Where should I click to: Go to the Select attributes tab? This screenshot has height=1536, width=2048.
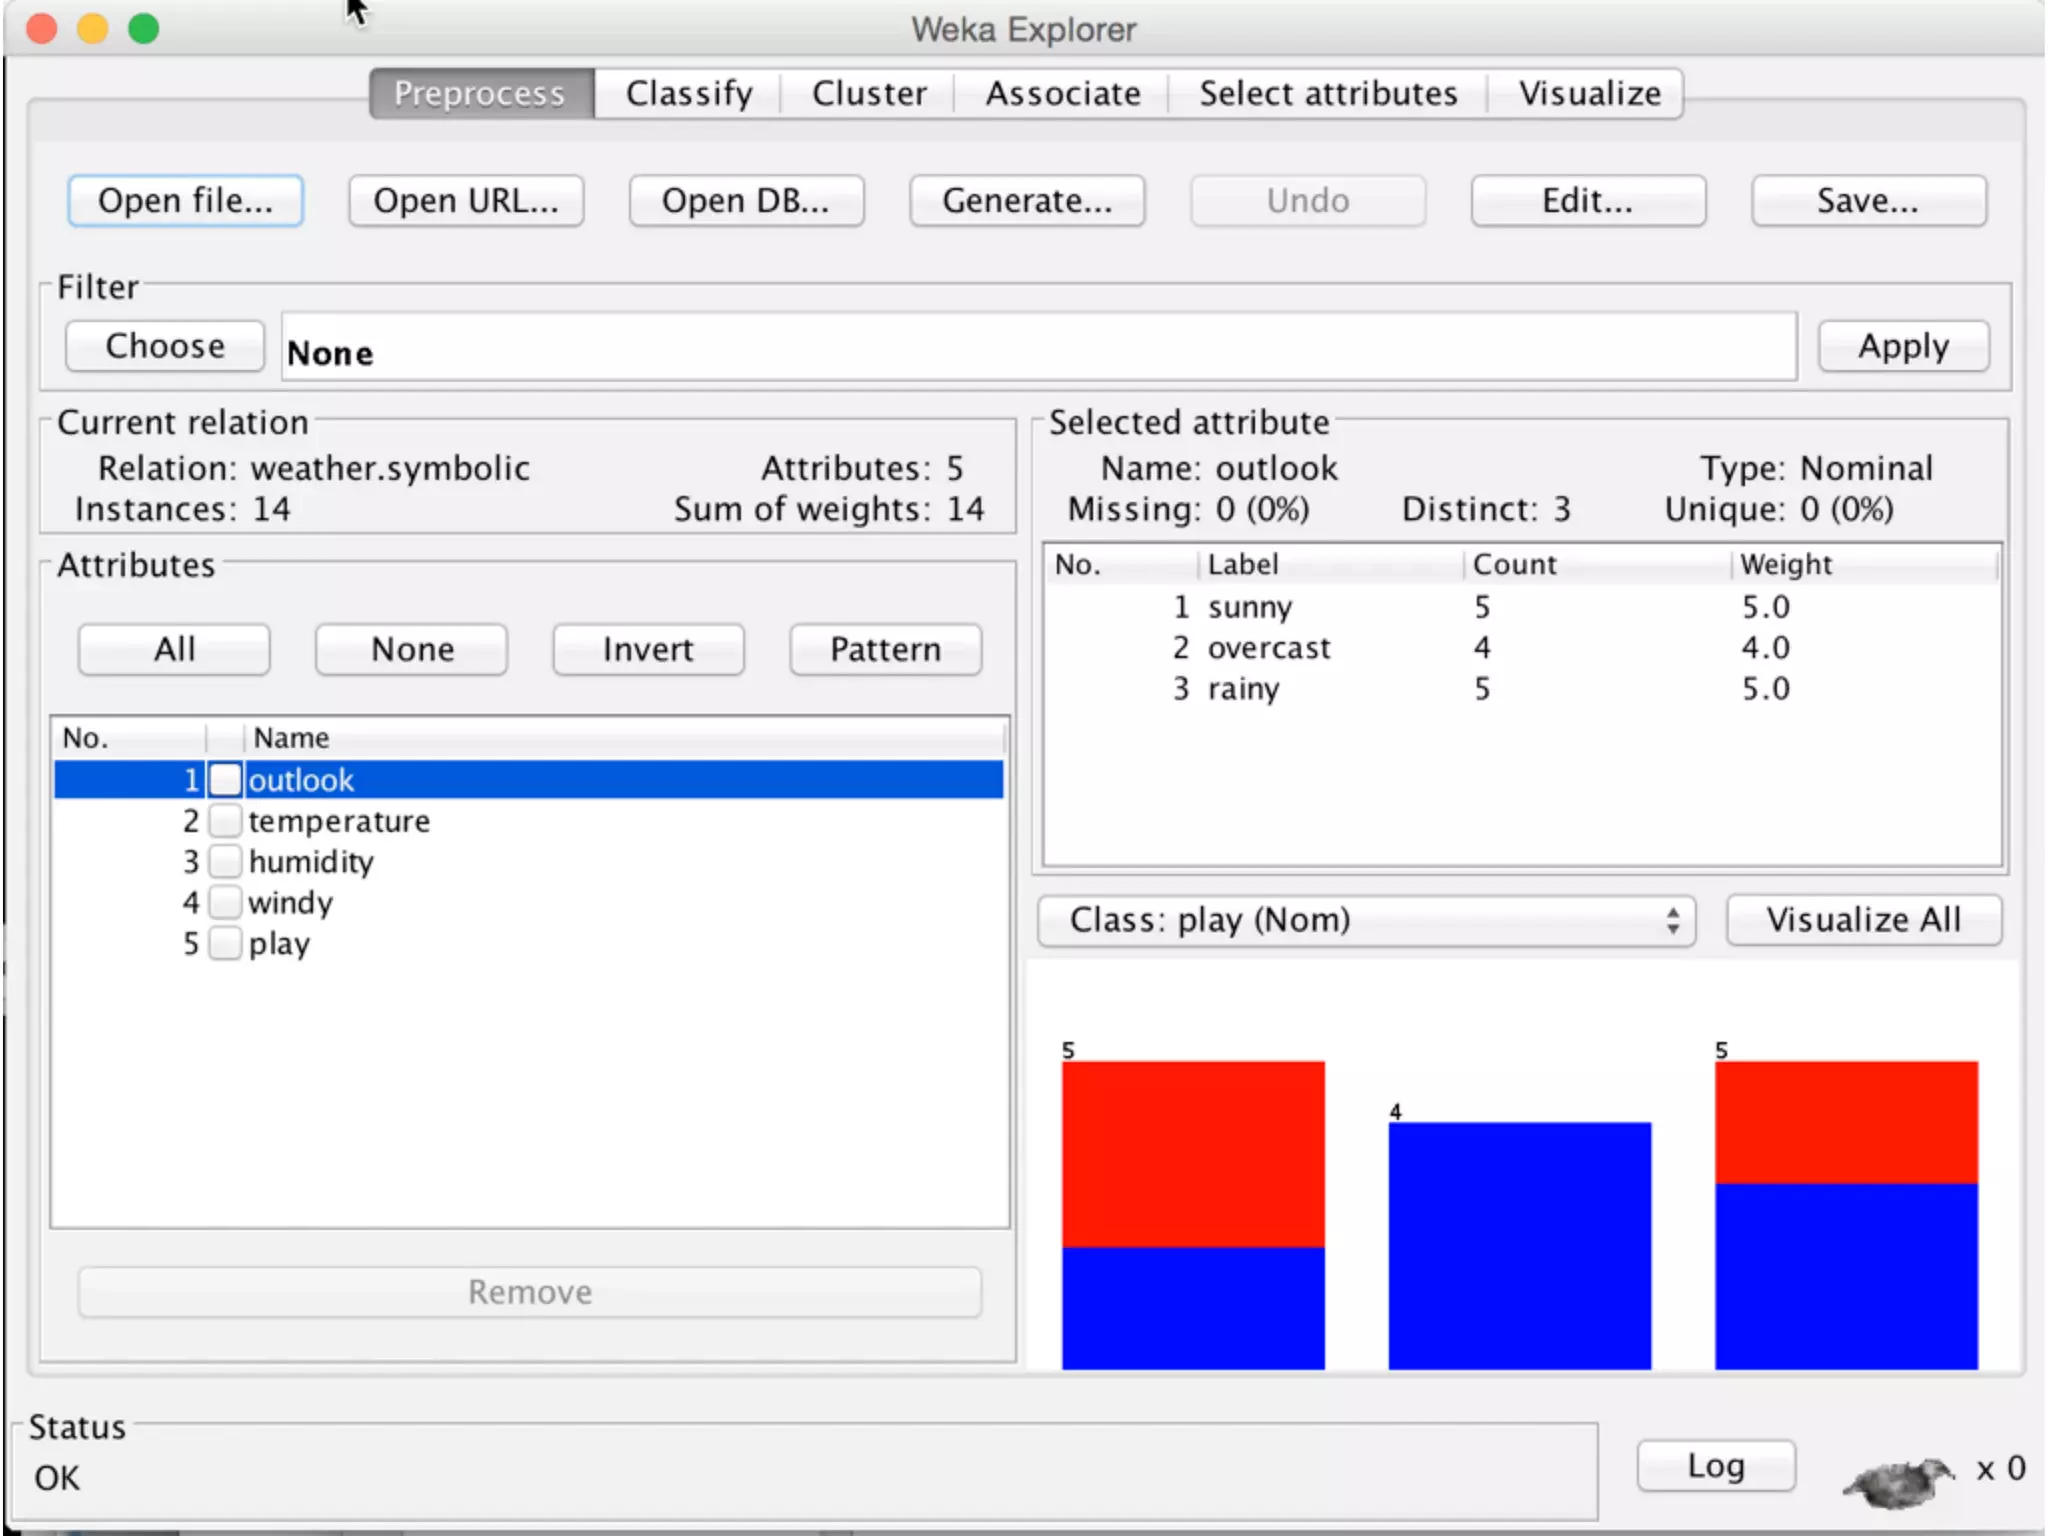click(x=1327, y=93)
